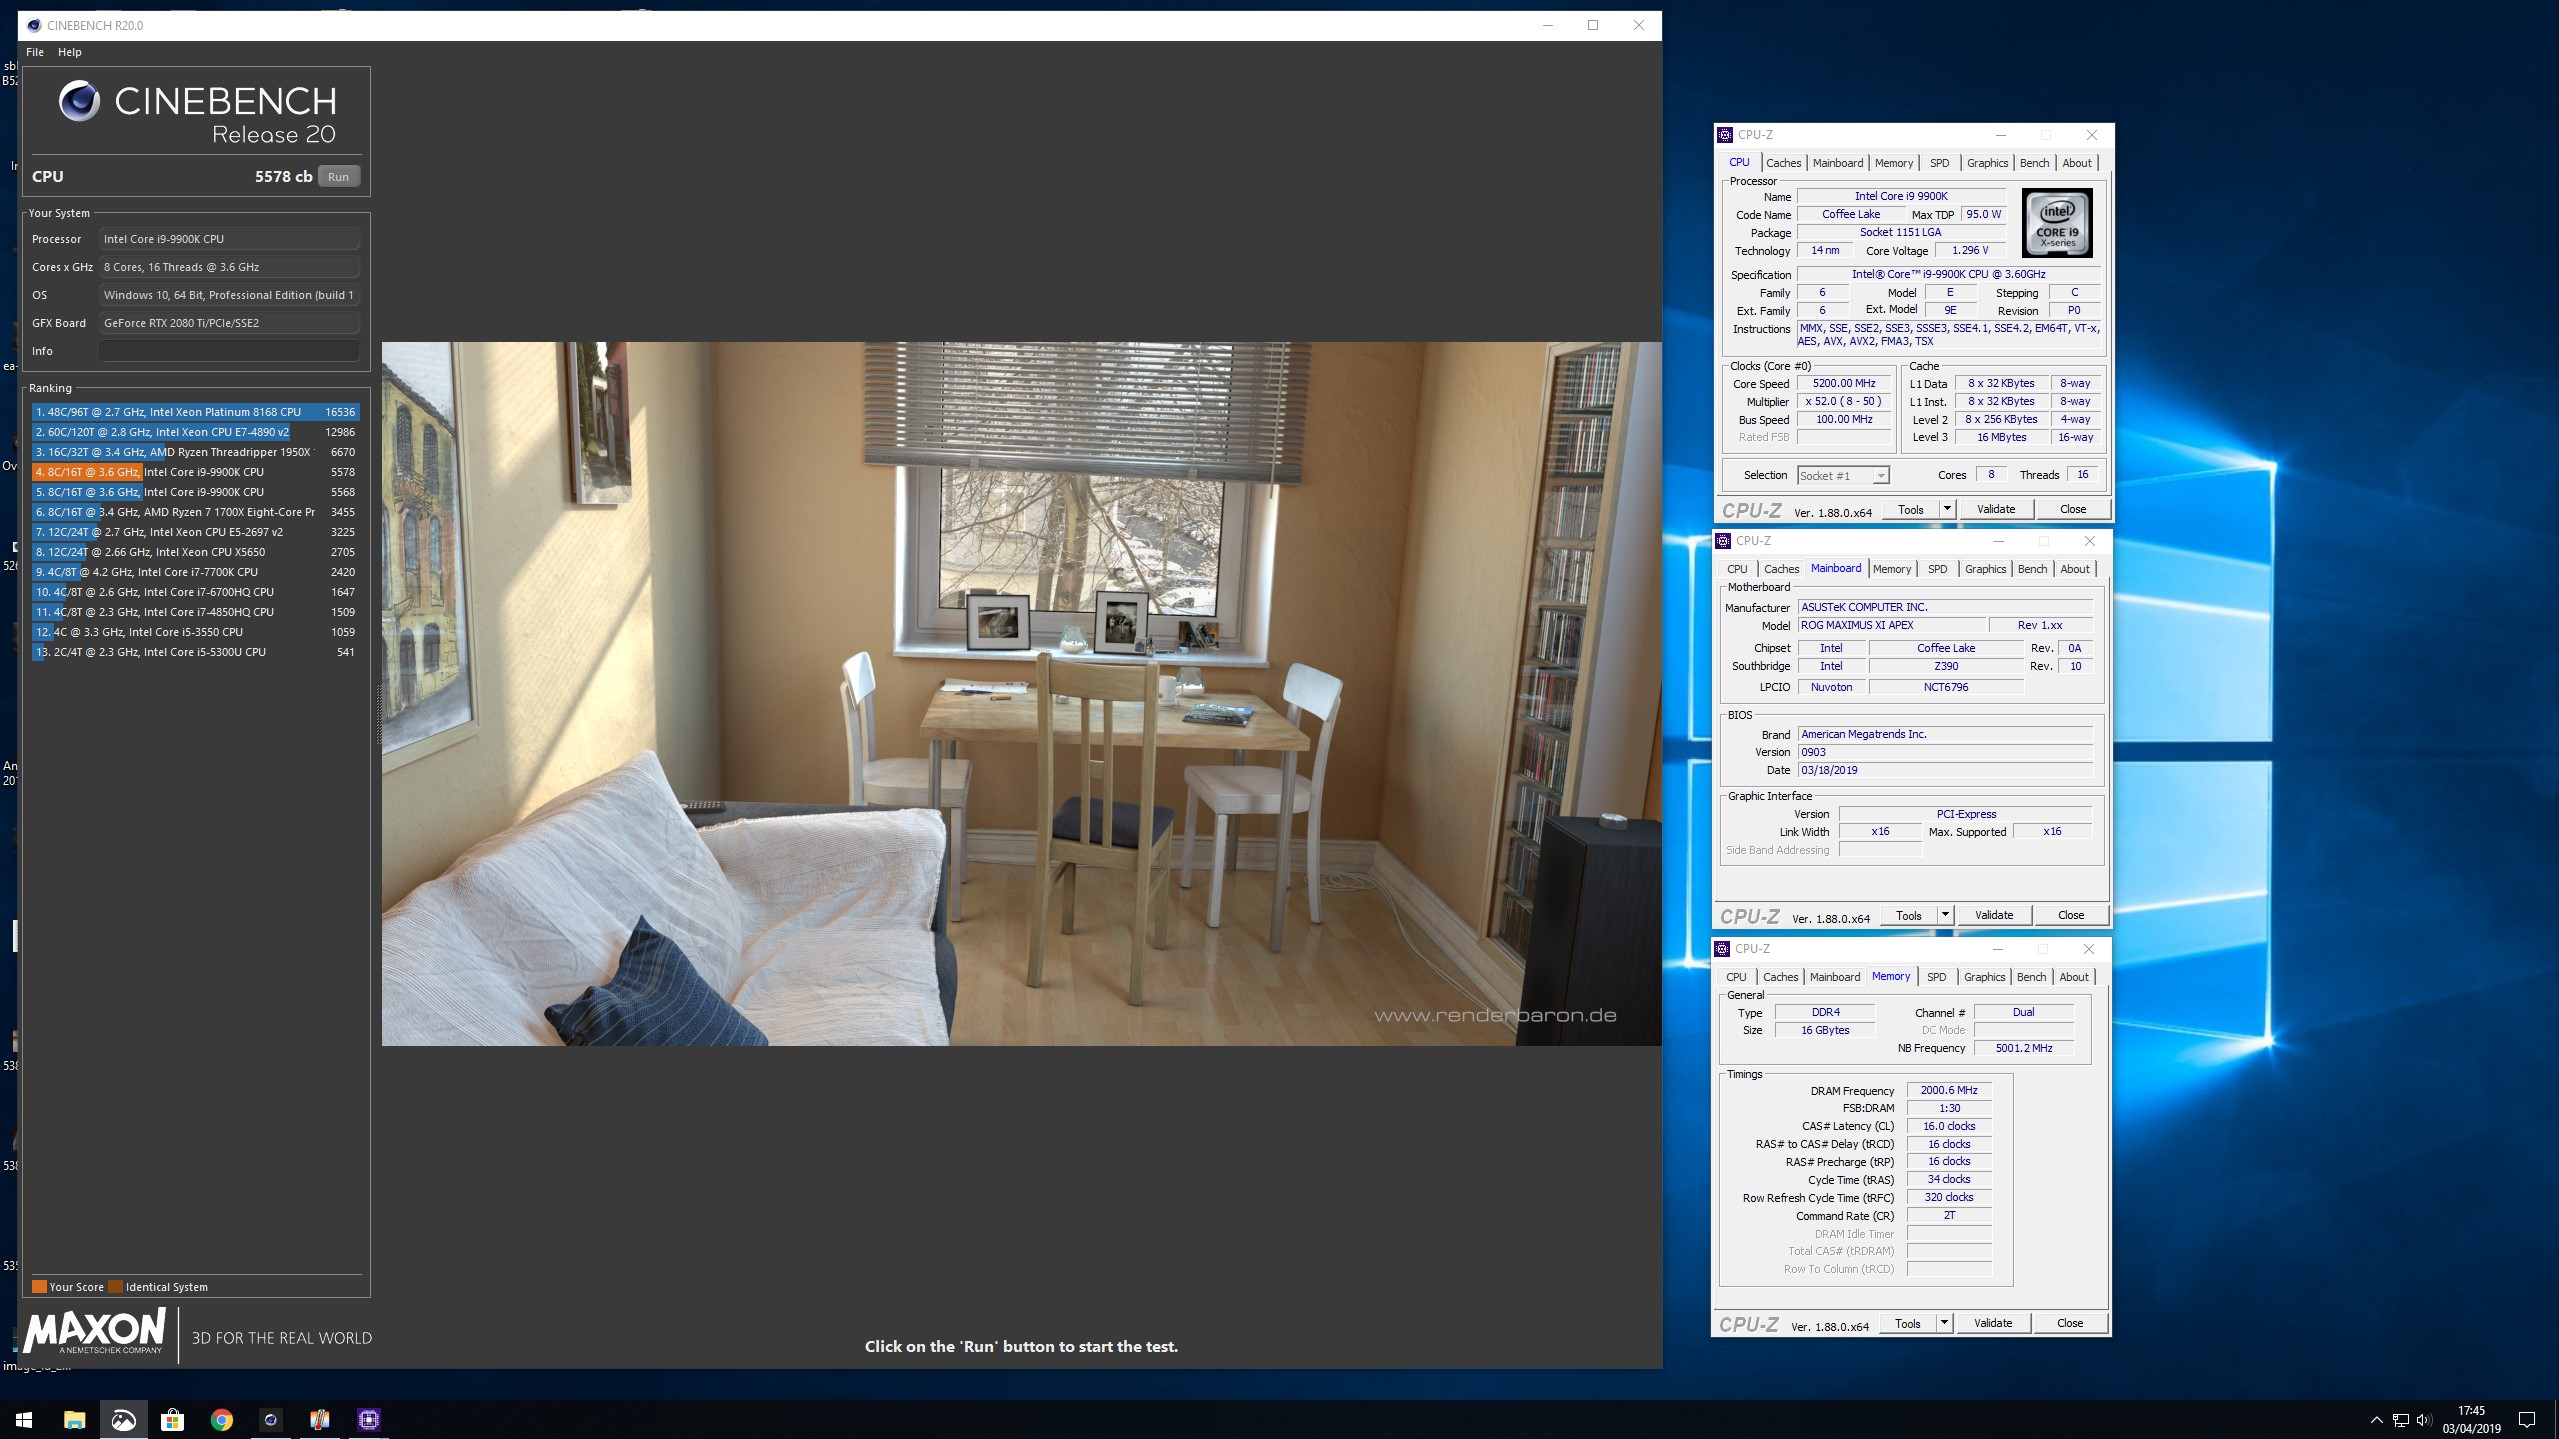Switch to Caches tab in CPU window
Viewport: 2559px width, 1439px height.
1783,163
